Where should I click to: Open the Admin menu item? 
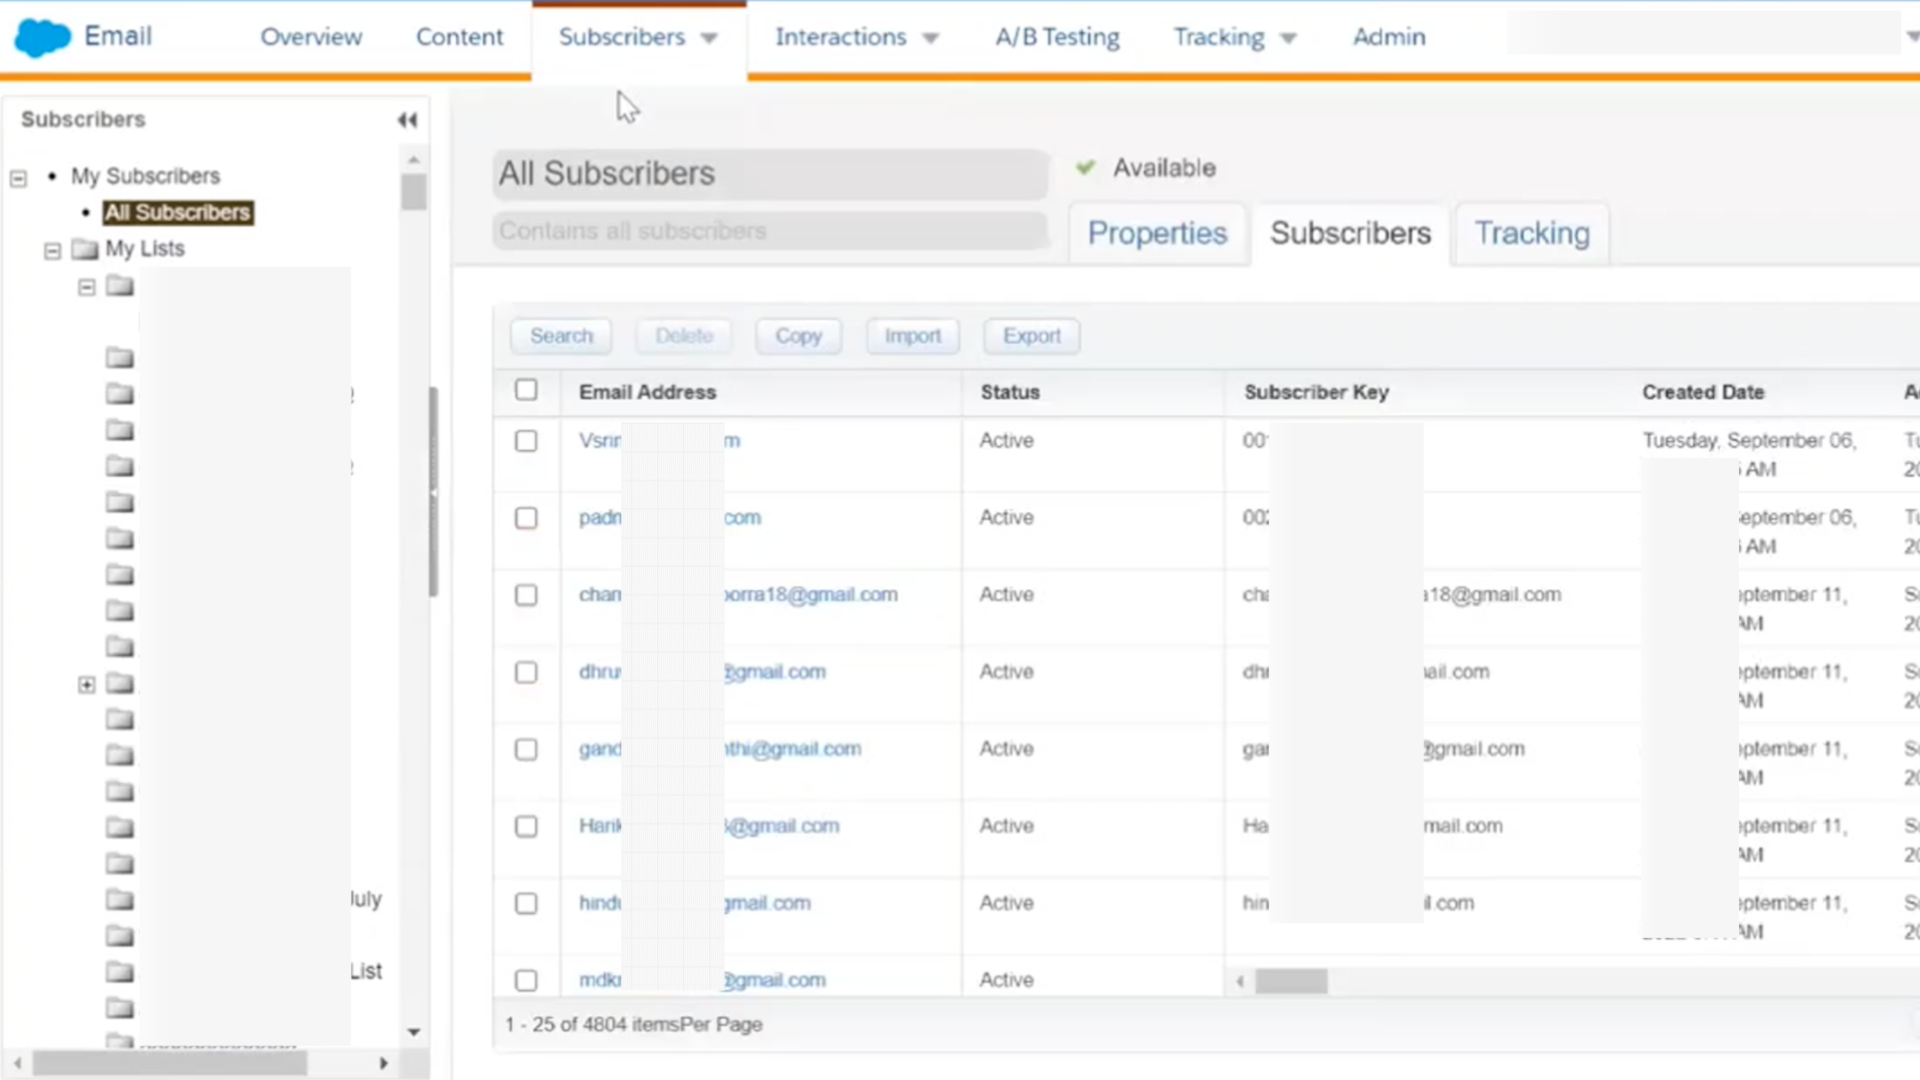pos(1389,37)
